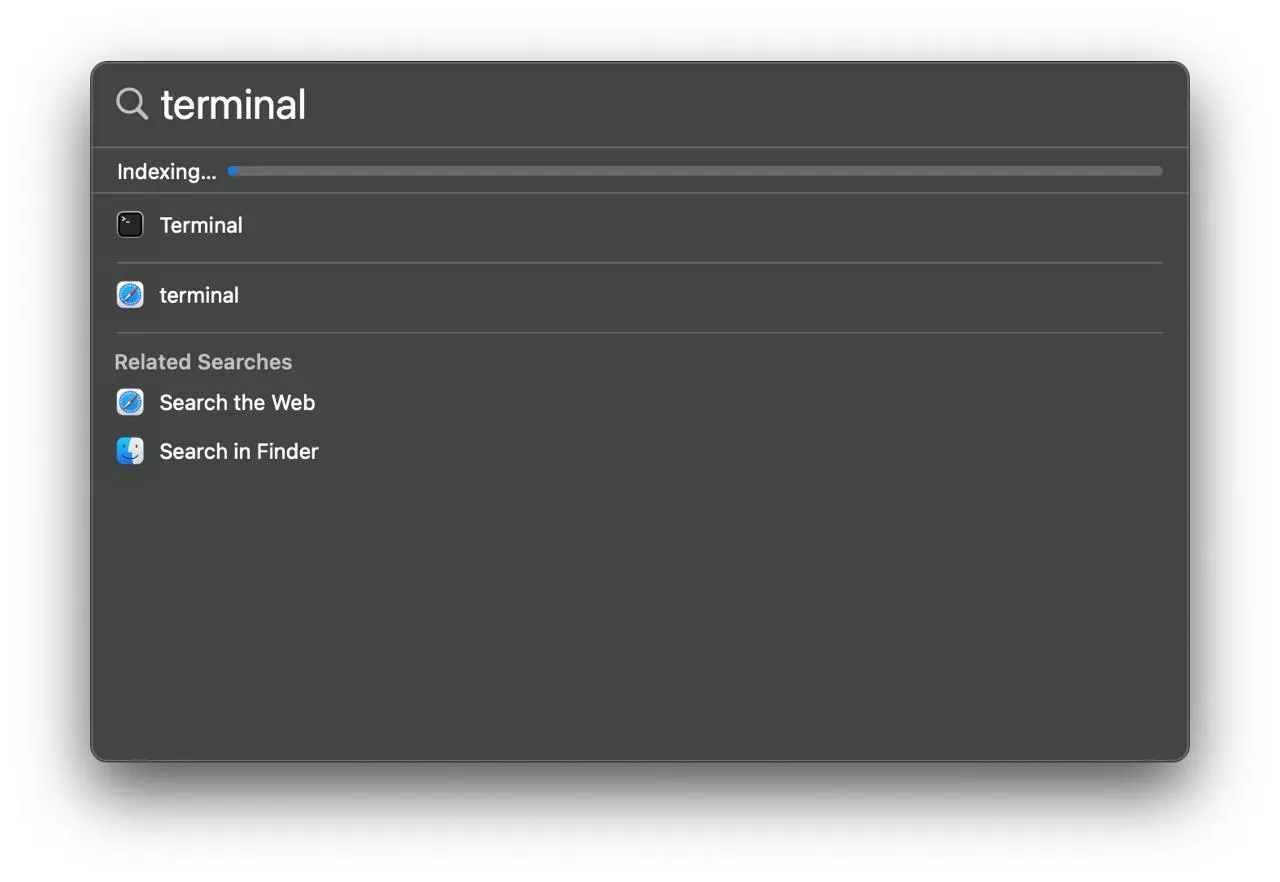Click the divider line beneath the Terminal app result
Viewport: 1280px width, 882px height.
[x=640, y=263]
